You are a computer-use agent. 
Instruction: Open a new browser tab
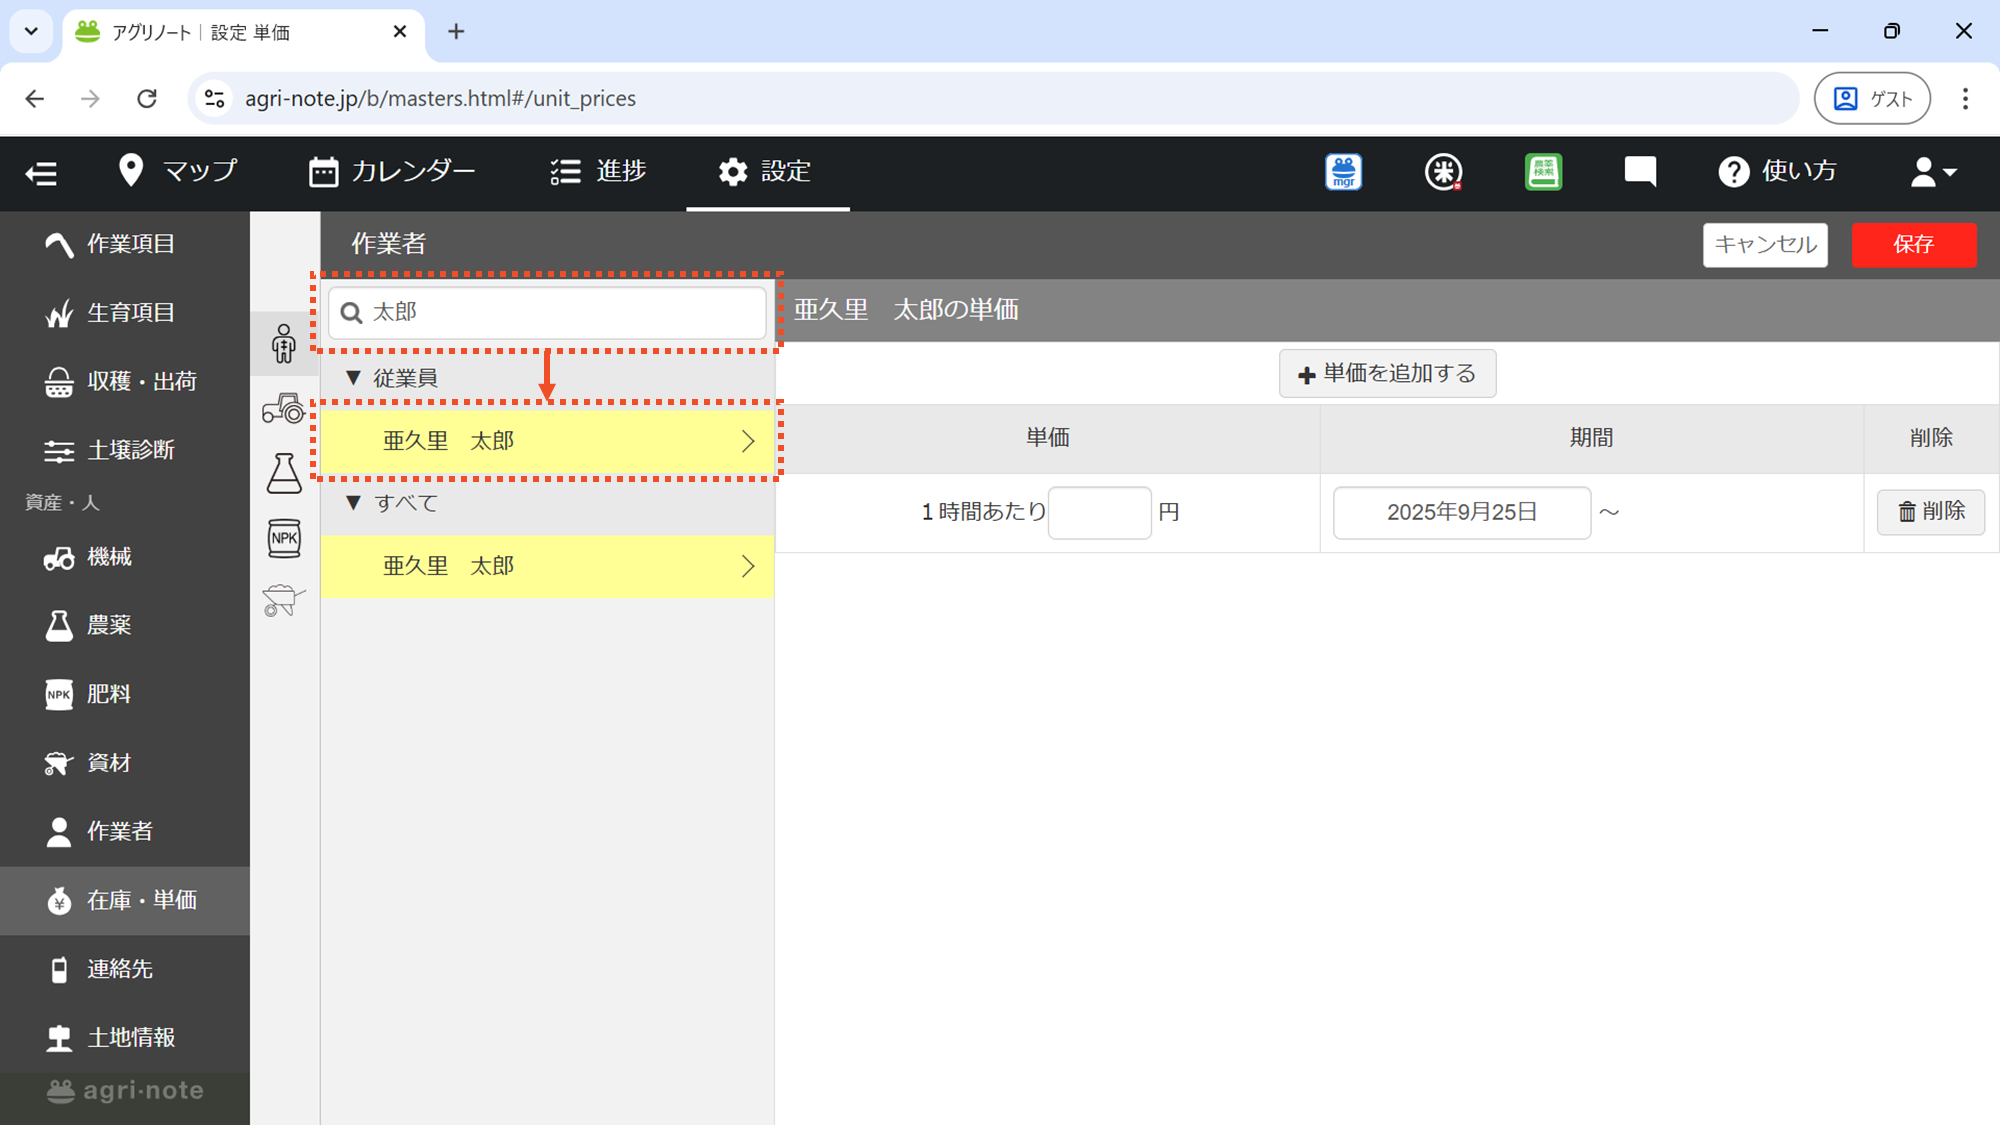click(456, 32)
